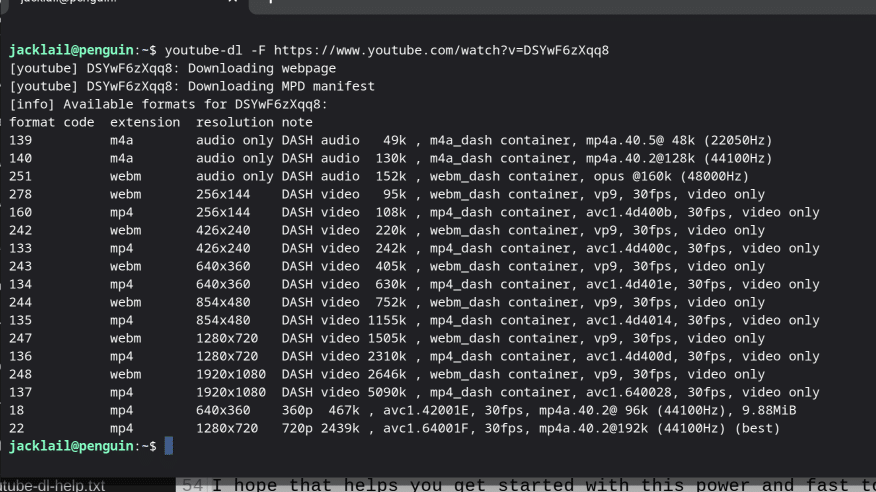Click the YouTube URL in the command

coord(441,50)
